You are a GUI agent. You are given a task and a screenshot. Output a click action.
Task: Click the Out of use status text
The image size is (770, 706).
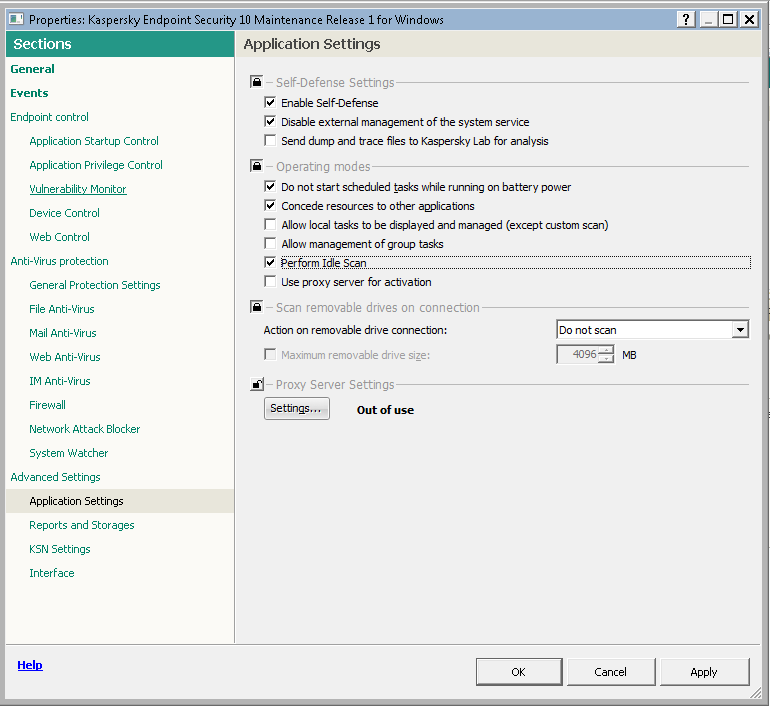(x=385, y=410)
